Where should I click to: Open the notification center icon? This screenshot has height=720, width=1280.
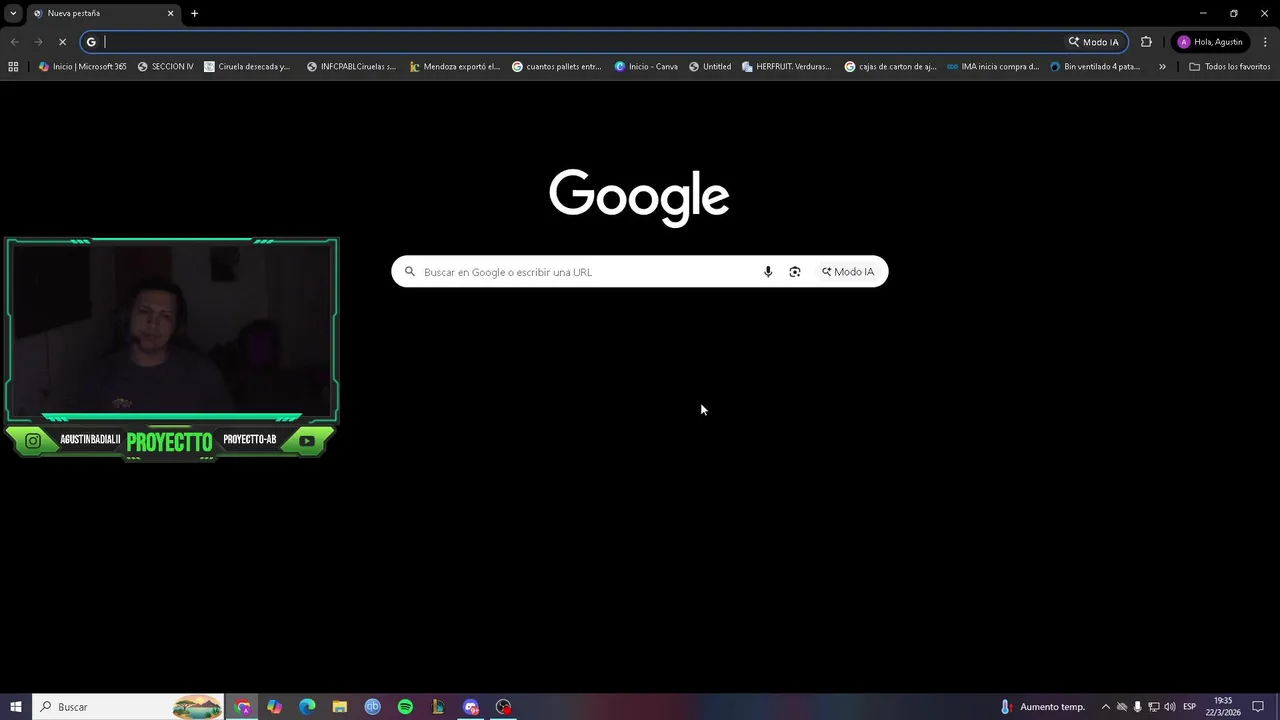[x=1258, y=707]
